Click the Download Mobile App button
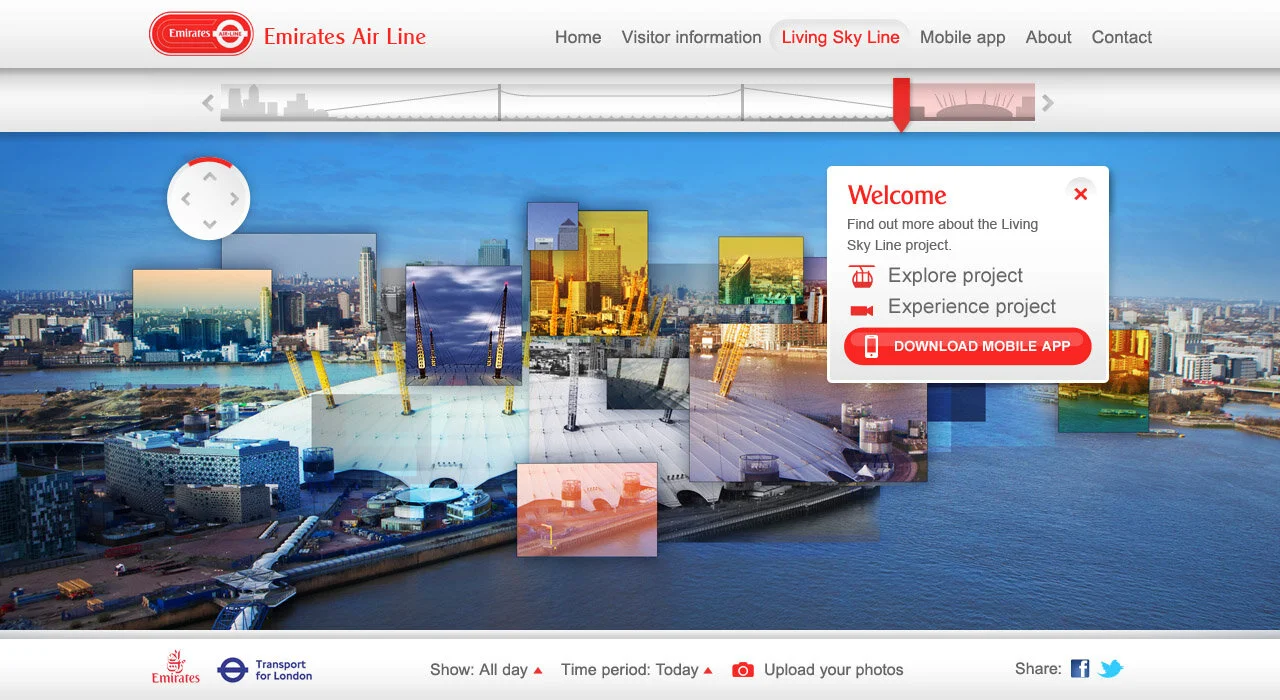The width and height of the screenshot is (1280, 700). pos(967,346)
